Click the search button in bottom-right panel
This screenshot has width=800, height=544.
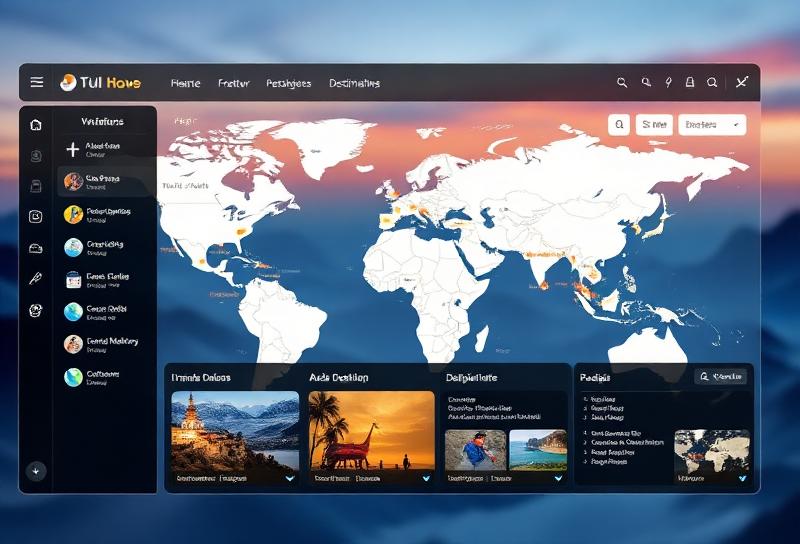point(720,377)
